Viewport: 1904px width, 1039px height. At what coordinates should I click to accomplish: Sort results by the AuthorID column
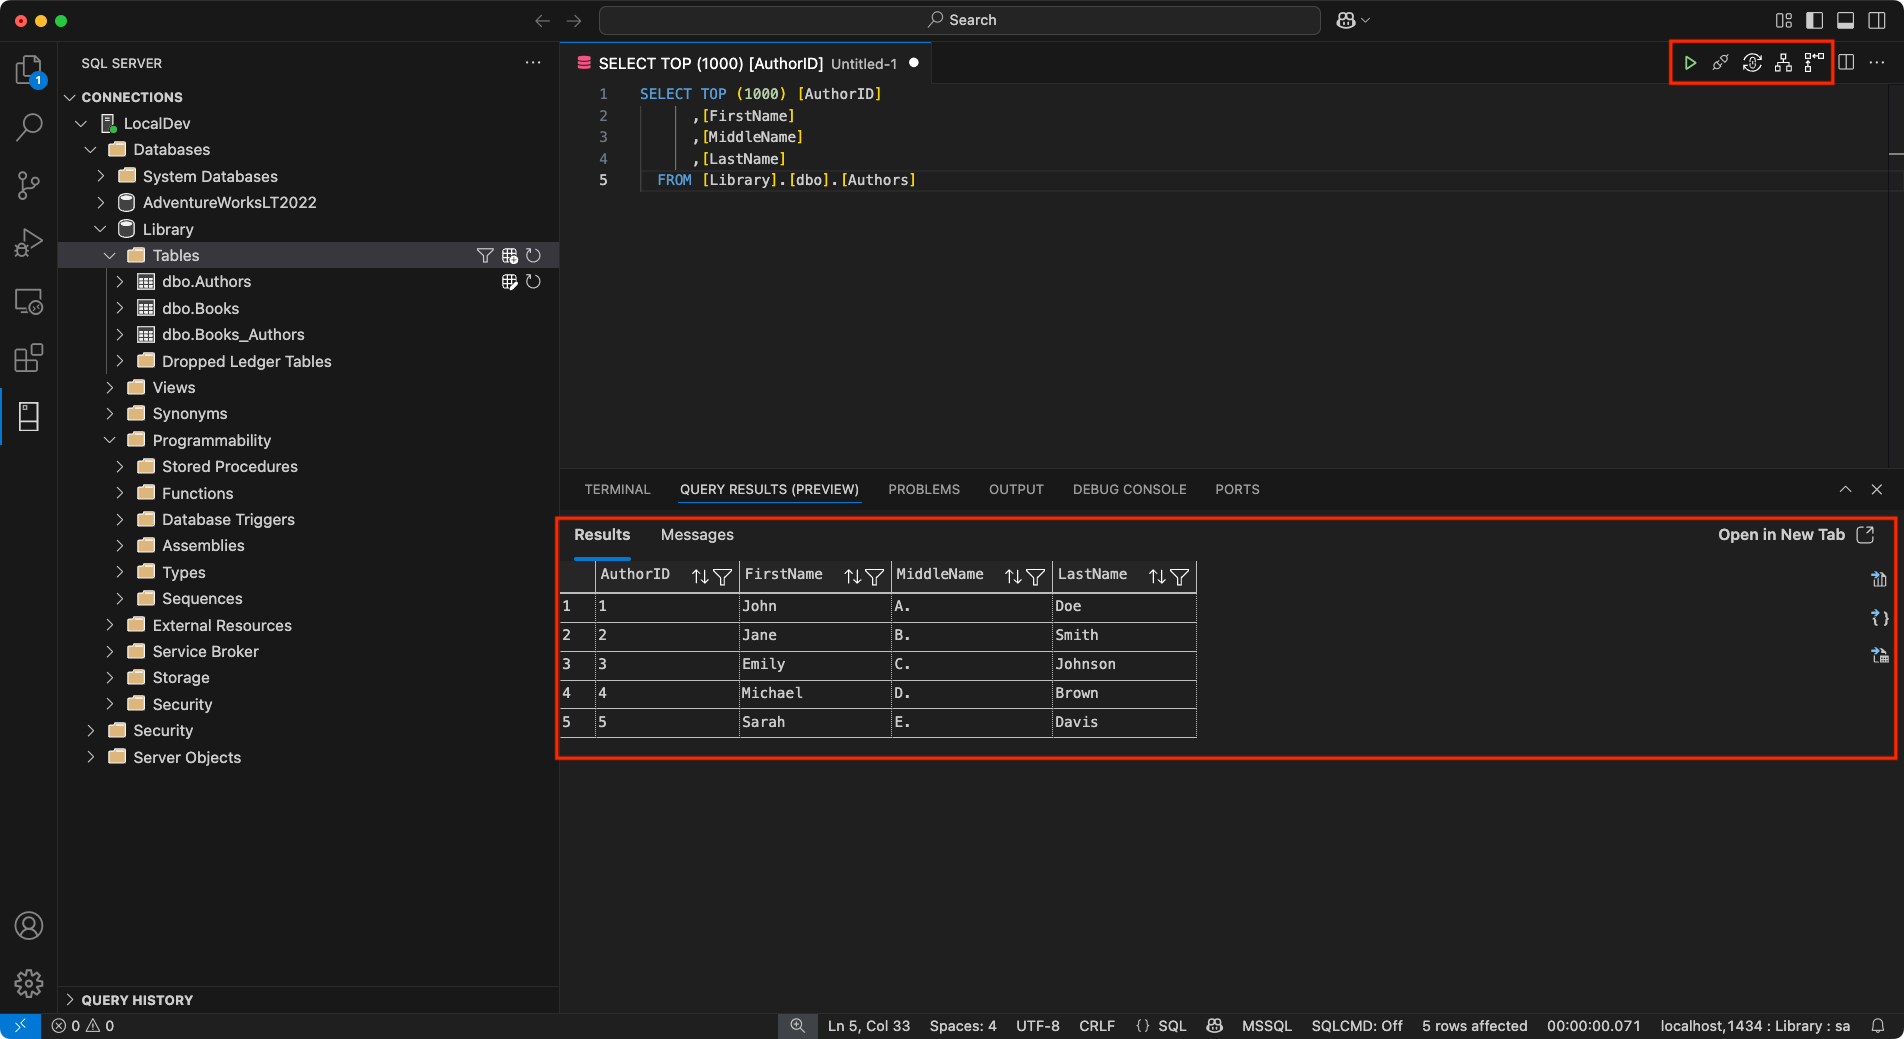click(x=700, y=576)
